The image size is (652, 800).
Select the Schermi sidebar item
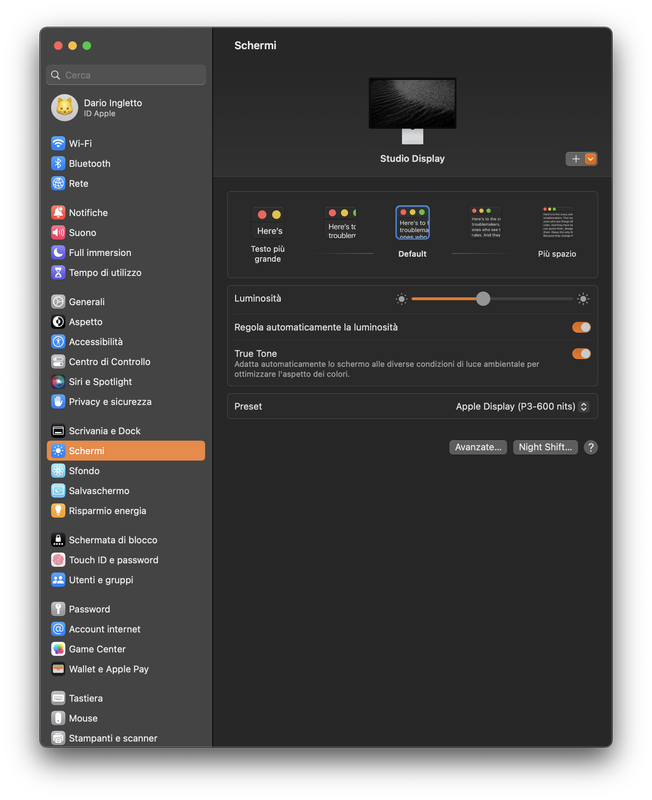126,451
